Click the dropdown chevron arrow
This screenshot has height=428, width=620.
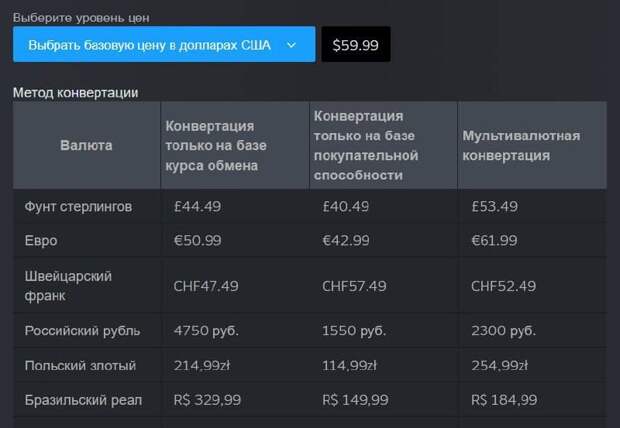pyautogui.click(x=291, y=45)
